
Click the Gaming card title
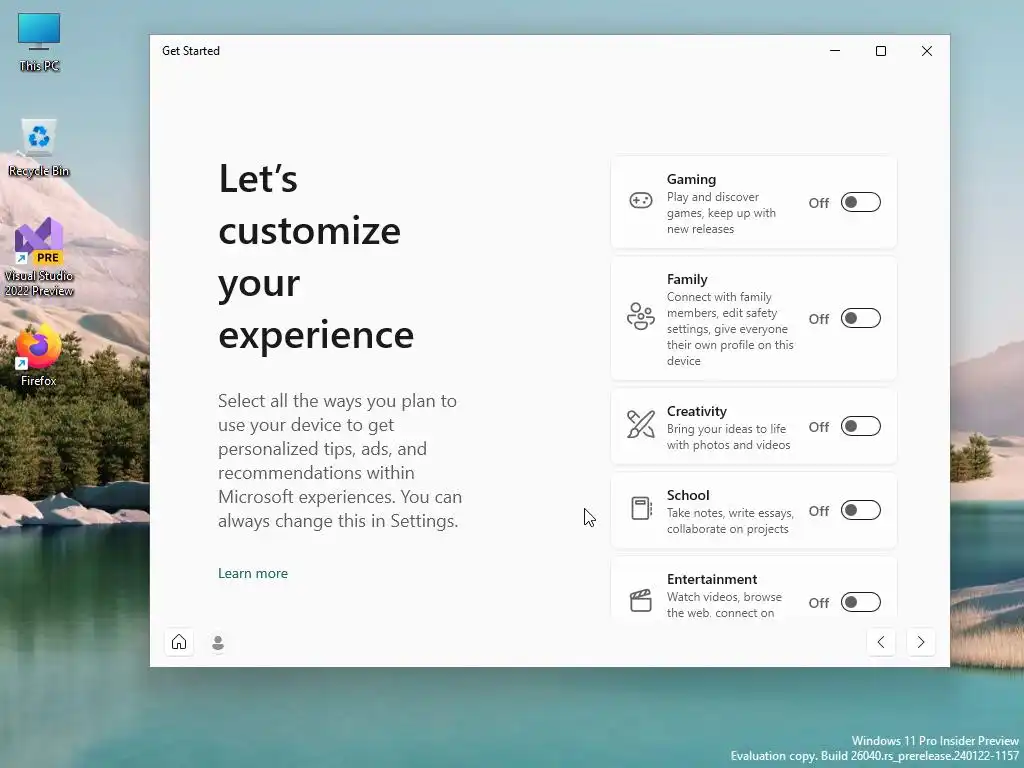point(691,179)
